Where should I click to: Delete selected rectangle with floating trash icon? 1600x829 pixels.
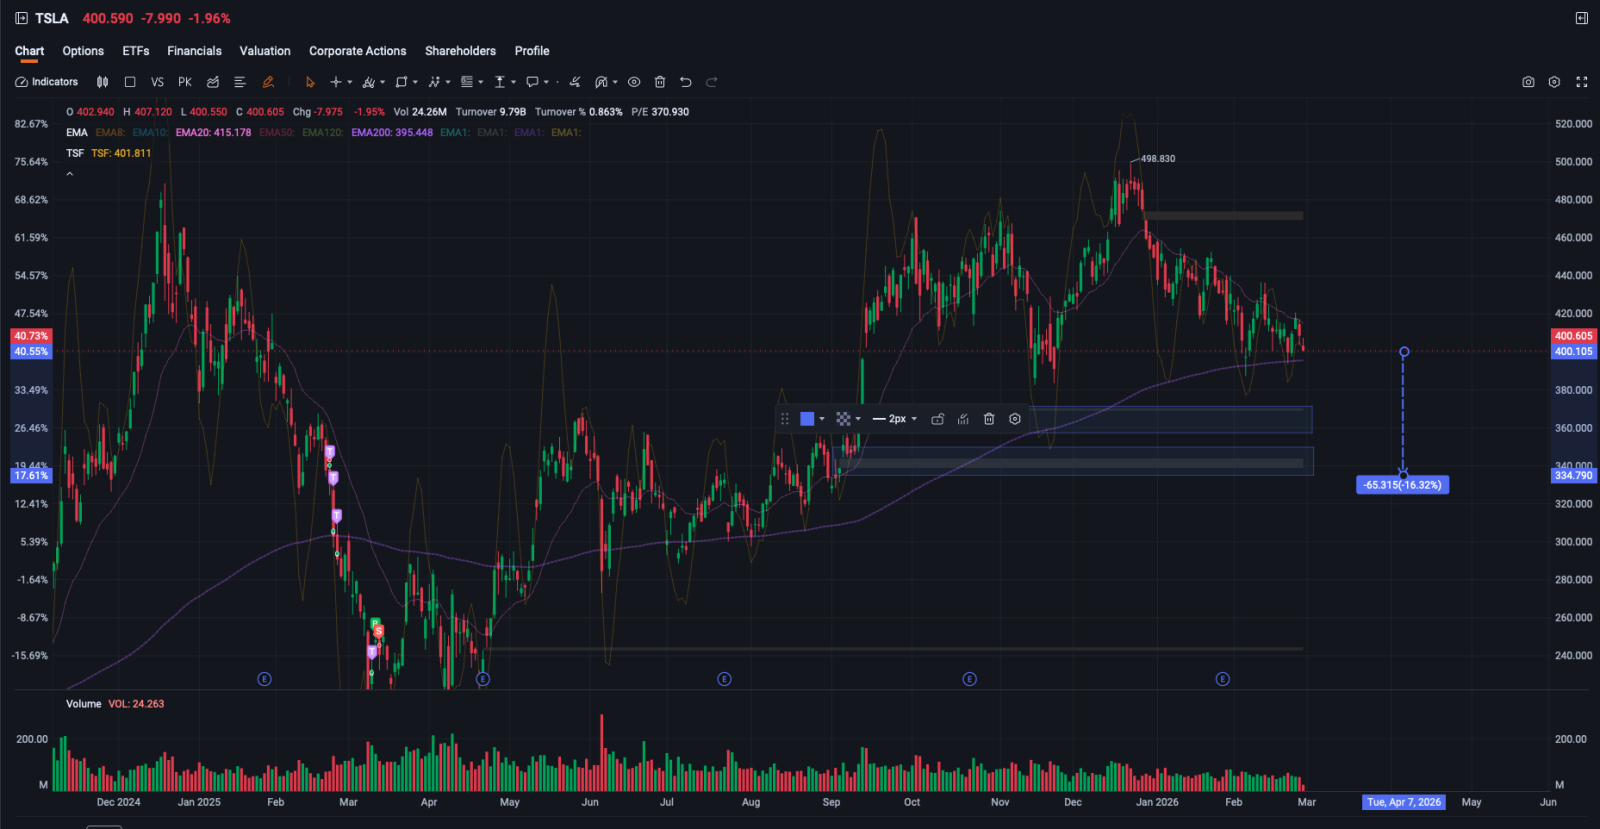989,419
